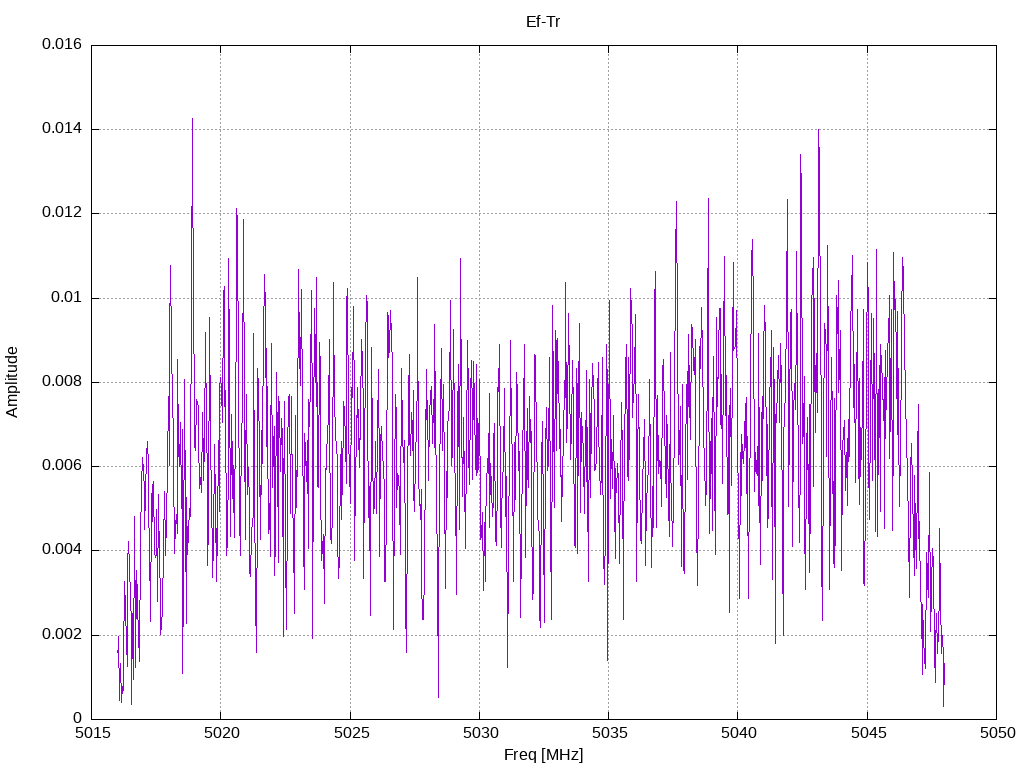Screen dimensions: 1024x768
Task: Click the 0 y-axis tick label
Action: point(78,719)
